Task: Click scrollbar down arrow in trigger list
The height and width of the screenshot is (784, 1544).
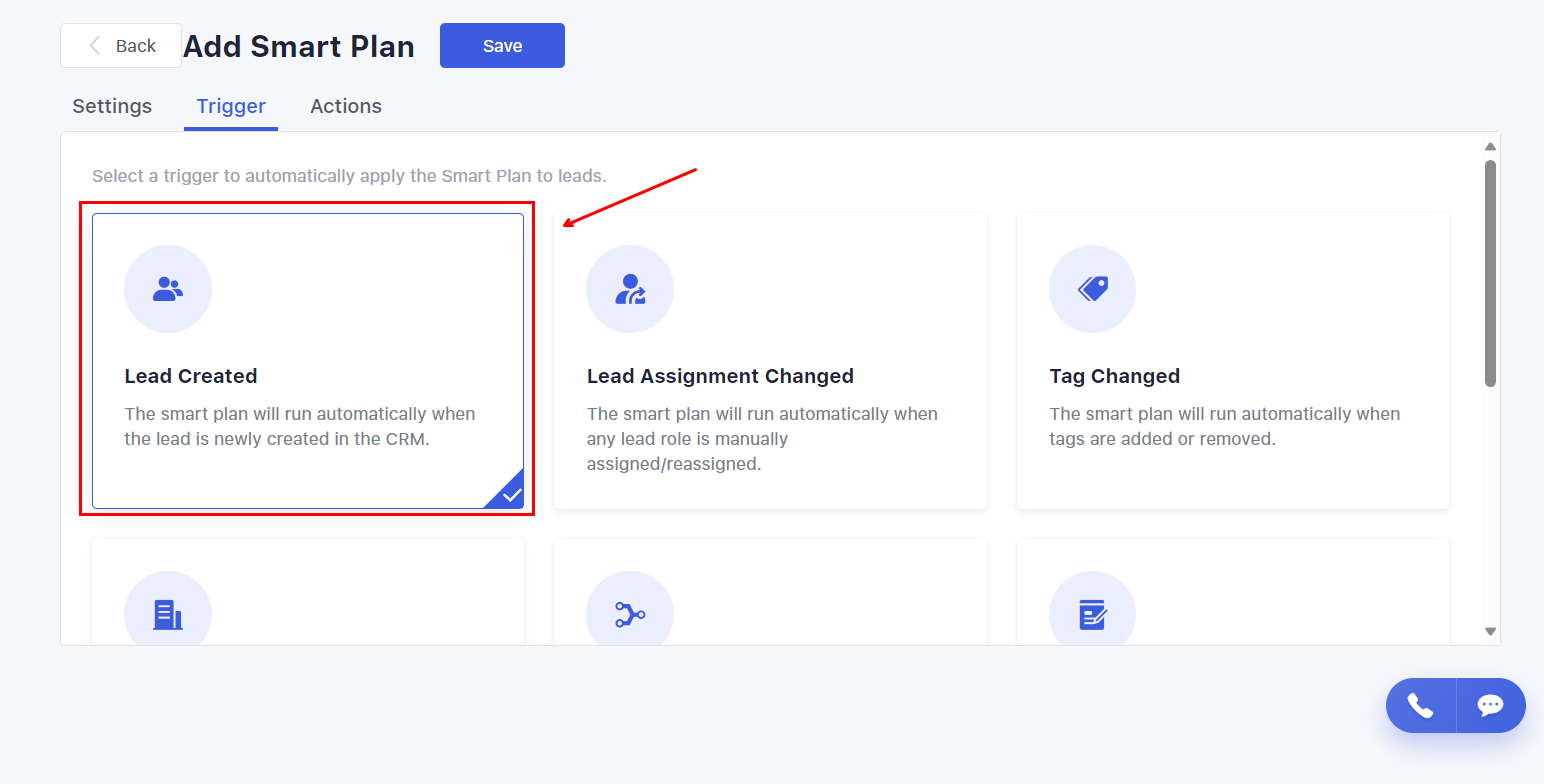Action: (1490, 631)
